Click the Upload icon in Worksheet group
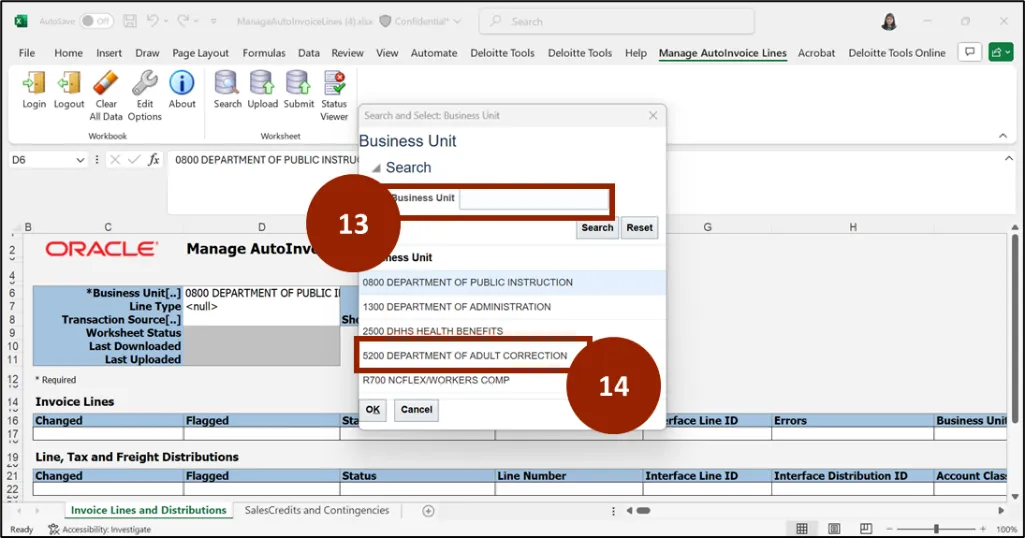Viewport: 1025px width, 538px height. pos(263,85)
